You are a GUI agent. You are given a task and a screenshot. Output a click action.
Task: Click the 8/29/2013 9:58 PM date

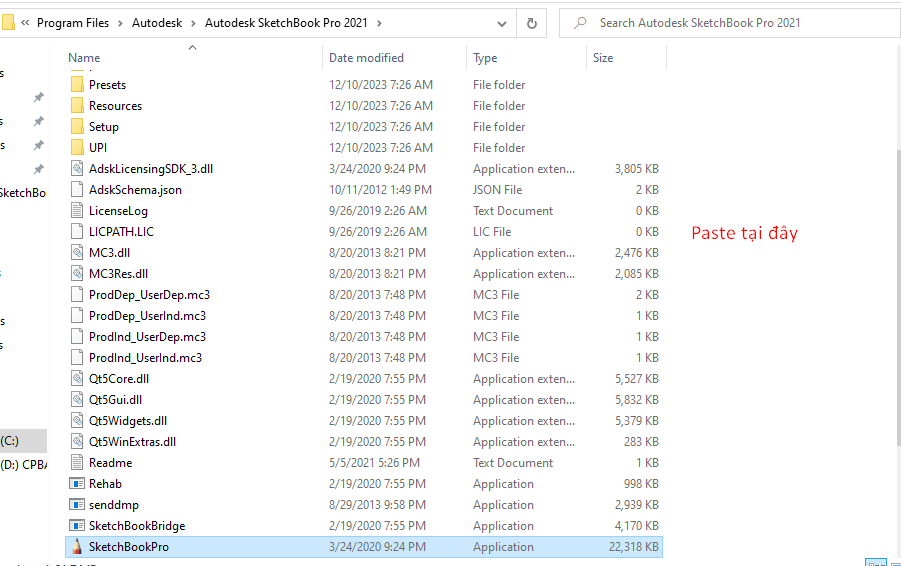coord(378,505)
